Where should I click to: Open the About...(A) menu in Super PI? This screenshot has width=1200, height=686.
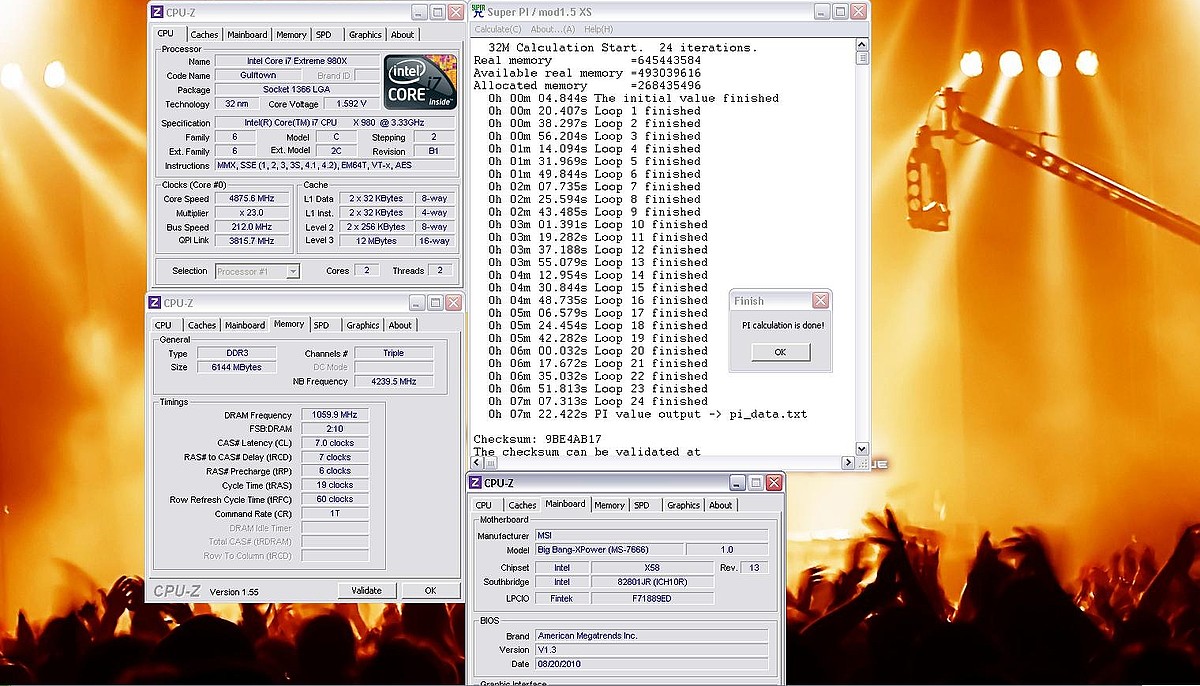(x=553, y=29)
